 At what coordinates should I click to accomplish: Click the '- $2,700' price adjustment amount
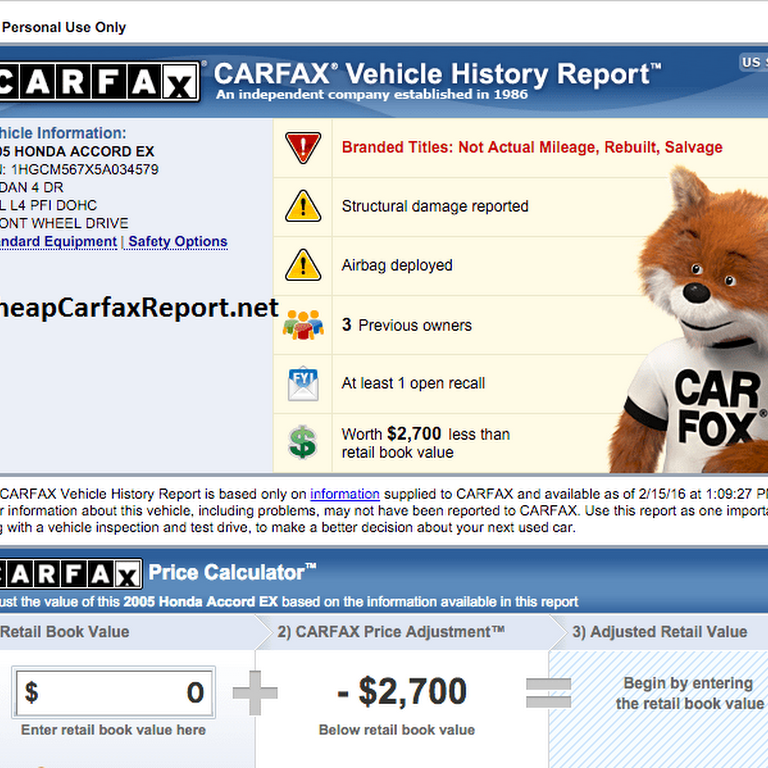(x=402, y=692)
